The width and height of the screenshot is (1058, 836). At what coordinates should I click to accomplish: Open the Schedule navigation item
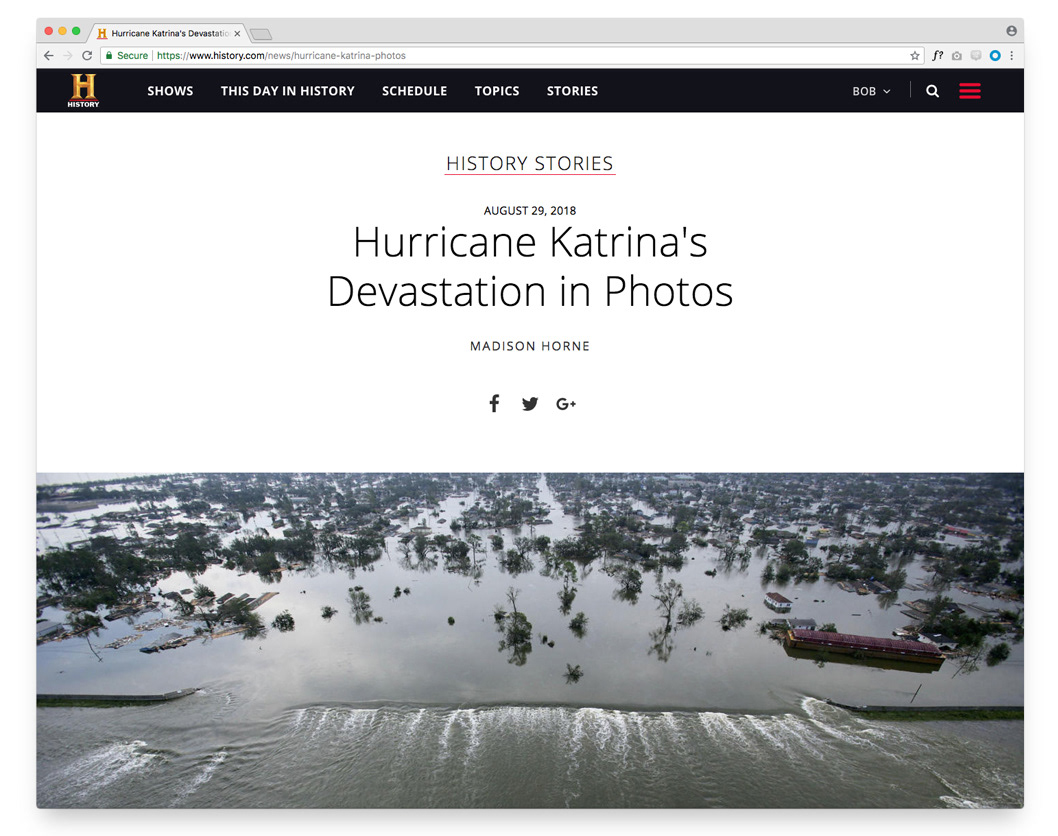pos(414,91)
